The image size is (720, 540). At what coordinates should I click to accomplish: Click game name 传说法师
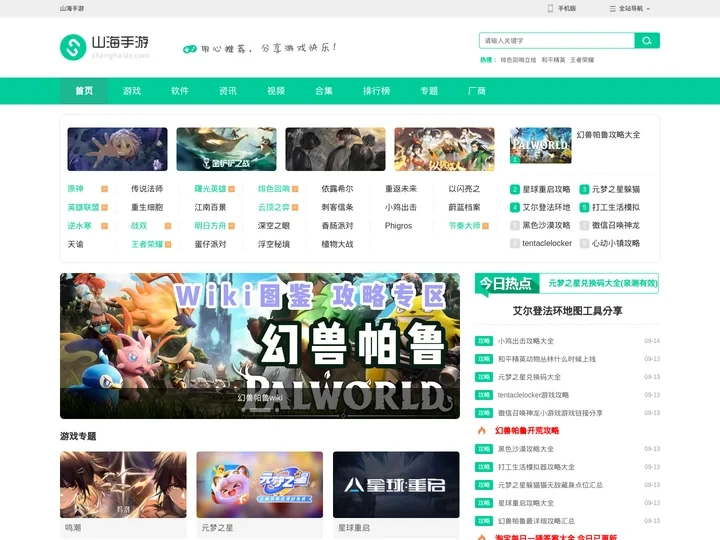pyautogui.click(x=147, y=189)
